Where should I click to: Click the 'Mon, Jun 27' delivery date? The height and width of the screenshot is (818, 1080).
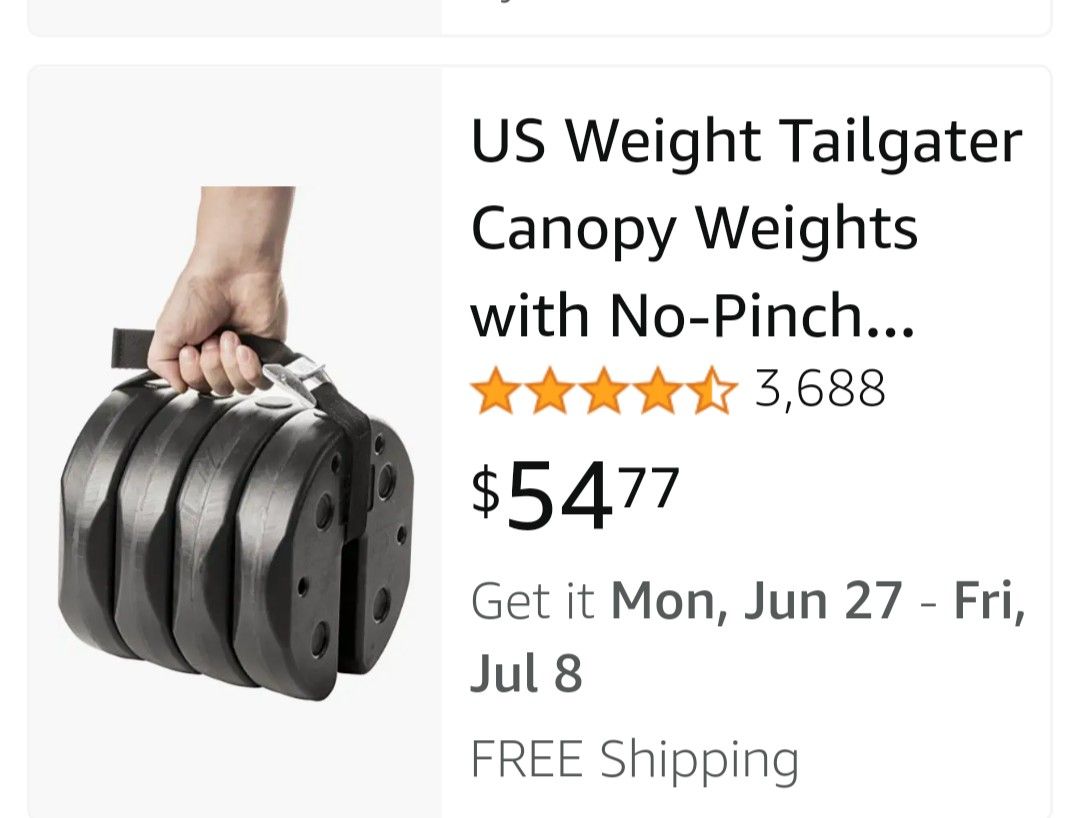[756, 601]
